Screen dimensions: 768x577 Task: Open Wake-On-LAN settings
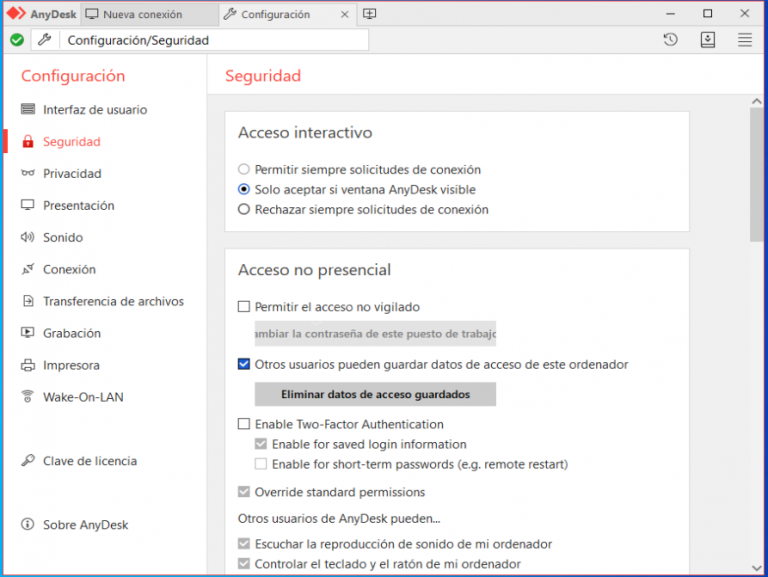(83, 397)
